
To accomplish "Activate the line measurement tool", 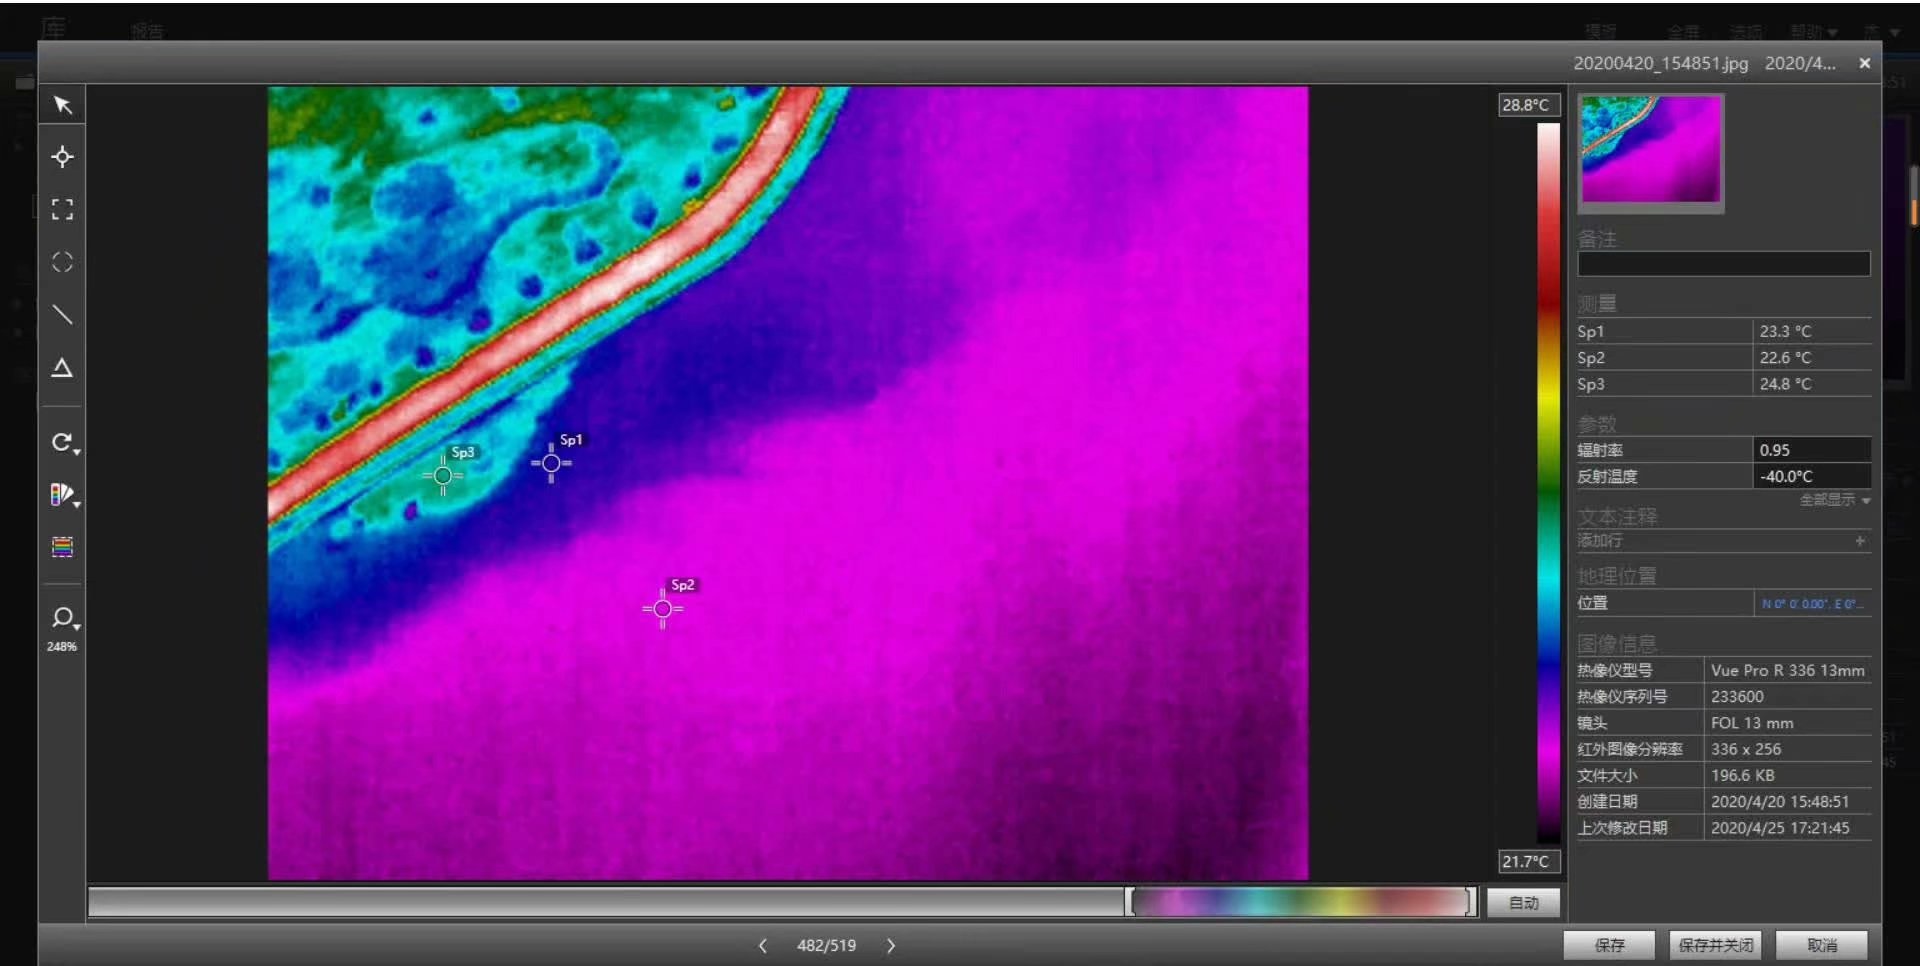I will pos(62,315).
